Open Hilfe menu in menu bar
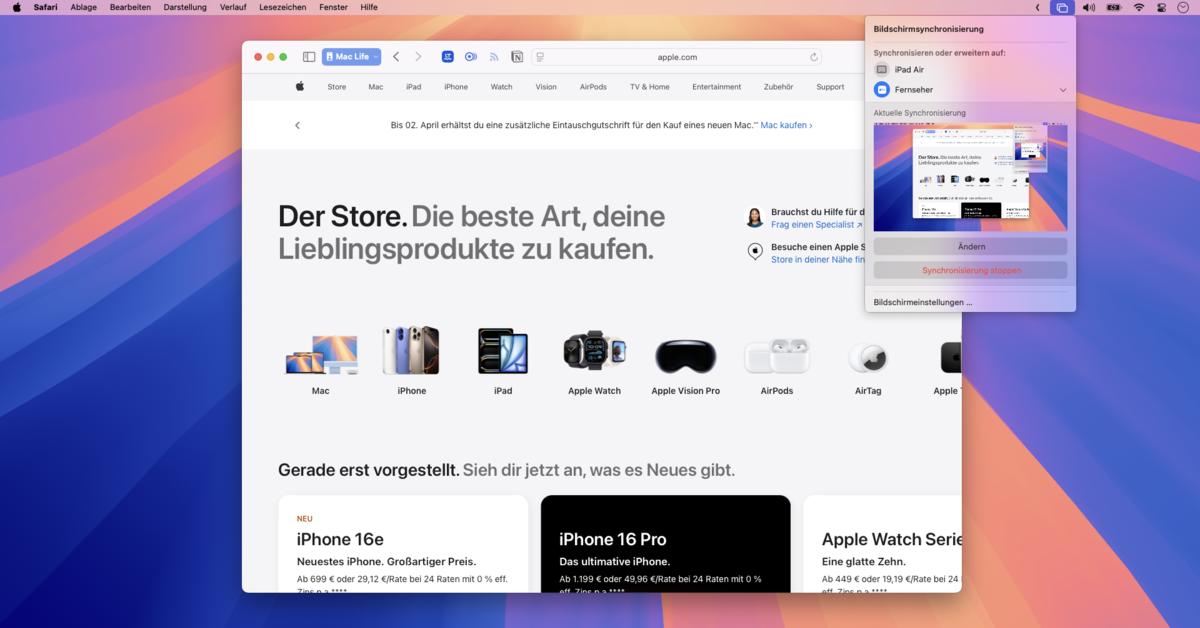The height and width of the screenshot is (628, 1200). pos(369,7)
